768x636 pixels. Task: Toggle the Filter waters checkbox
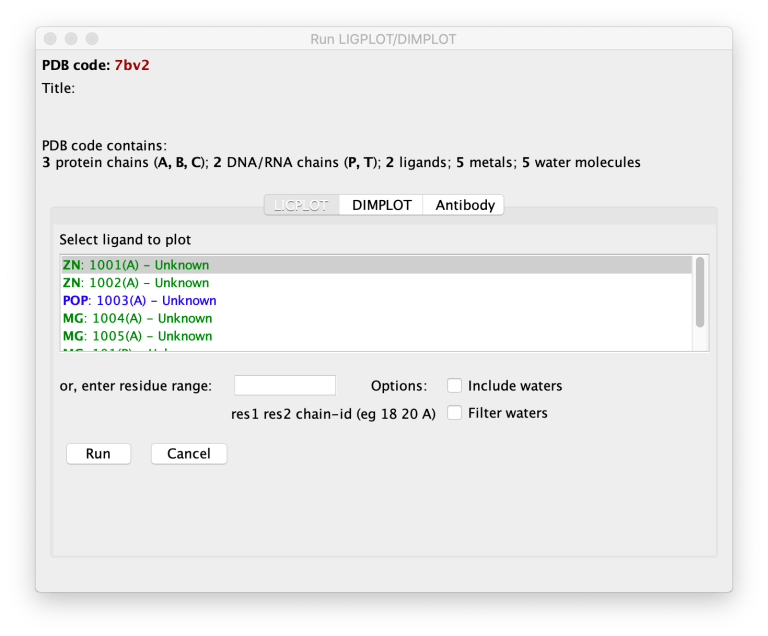(454, 413)
